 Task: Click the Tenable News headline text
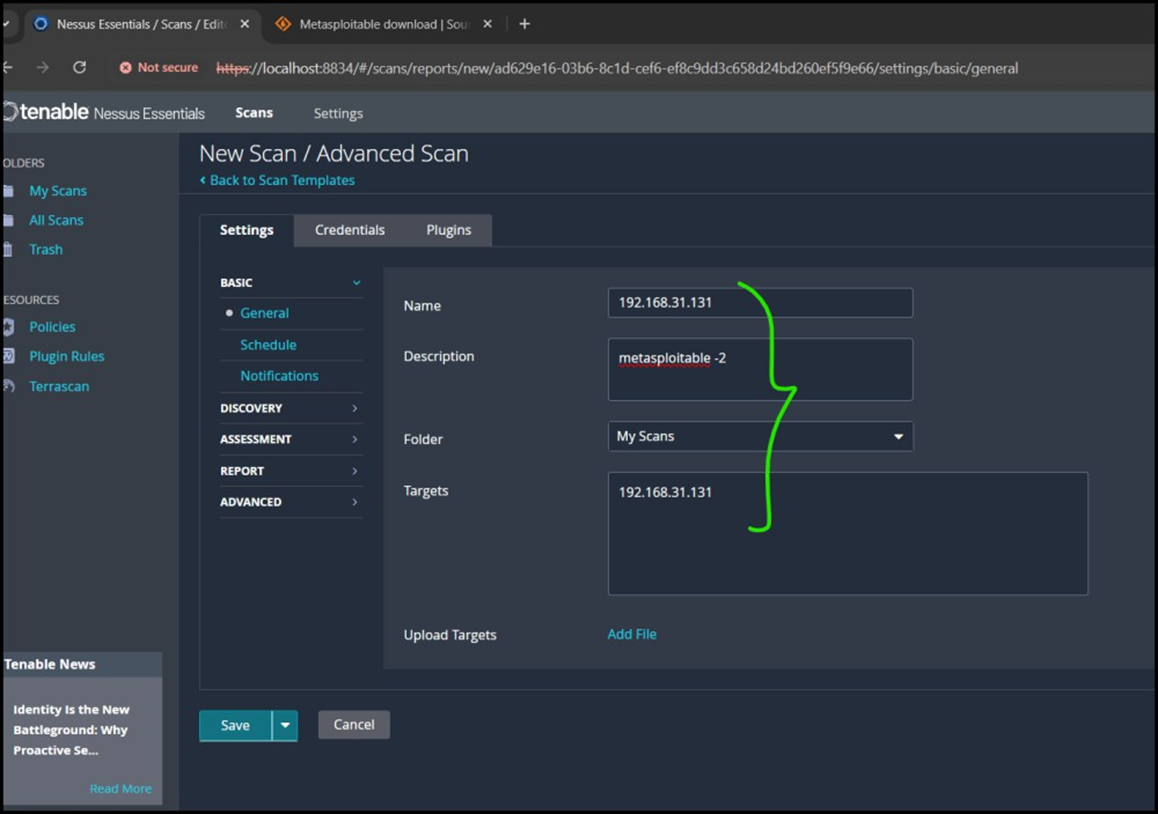(71, 730)
